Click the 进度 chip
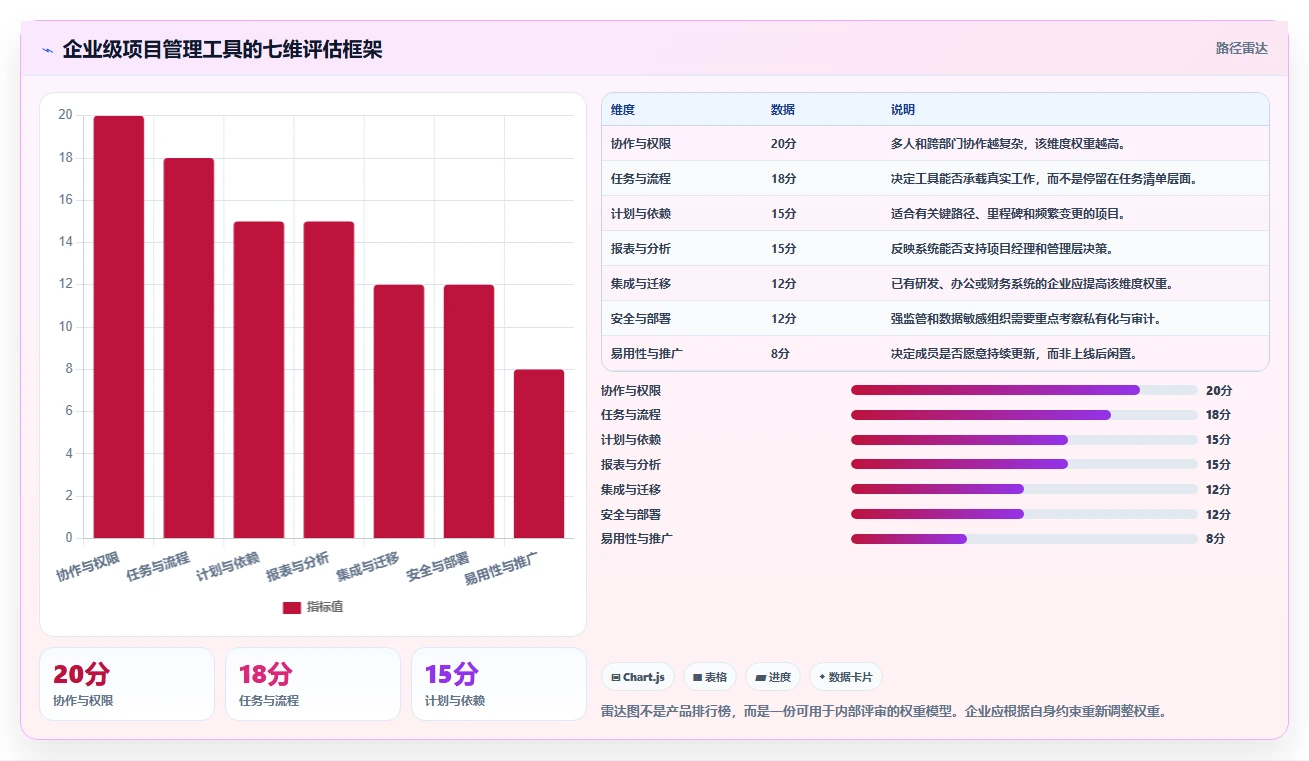This screenshot has width=1309, height=761. (x=773, y=677)
